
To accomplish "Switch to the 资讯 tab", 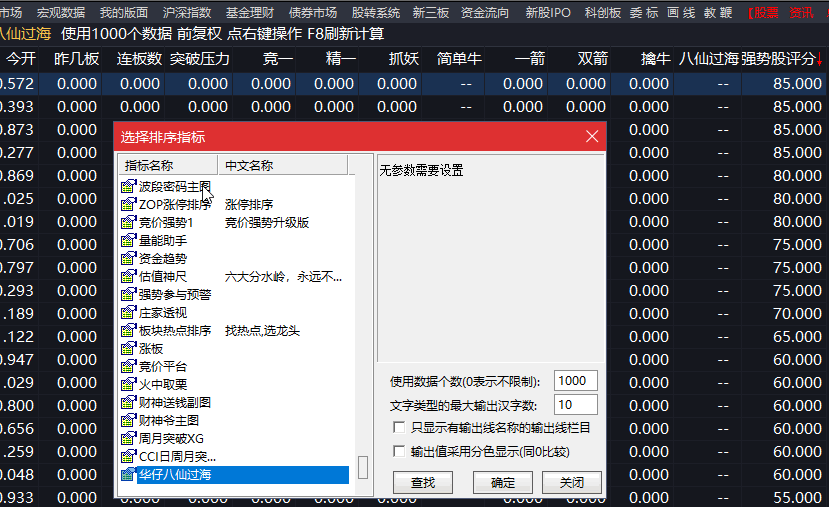I will 801,12.
